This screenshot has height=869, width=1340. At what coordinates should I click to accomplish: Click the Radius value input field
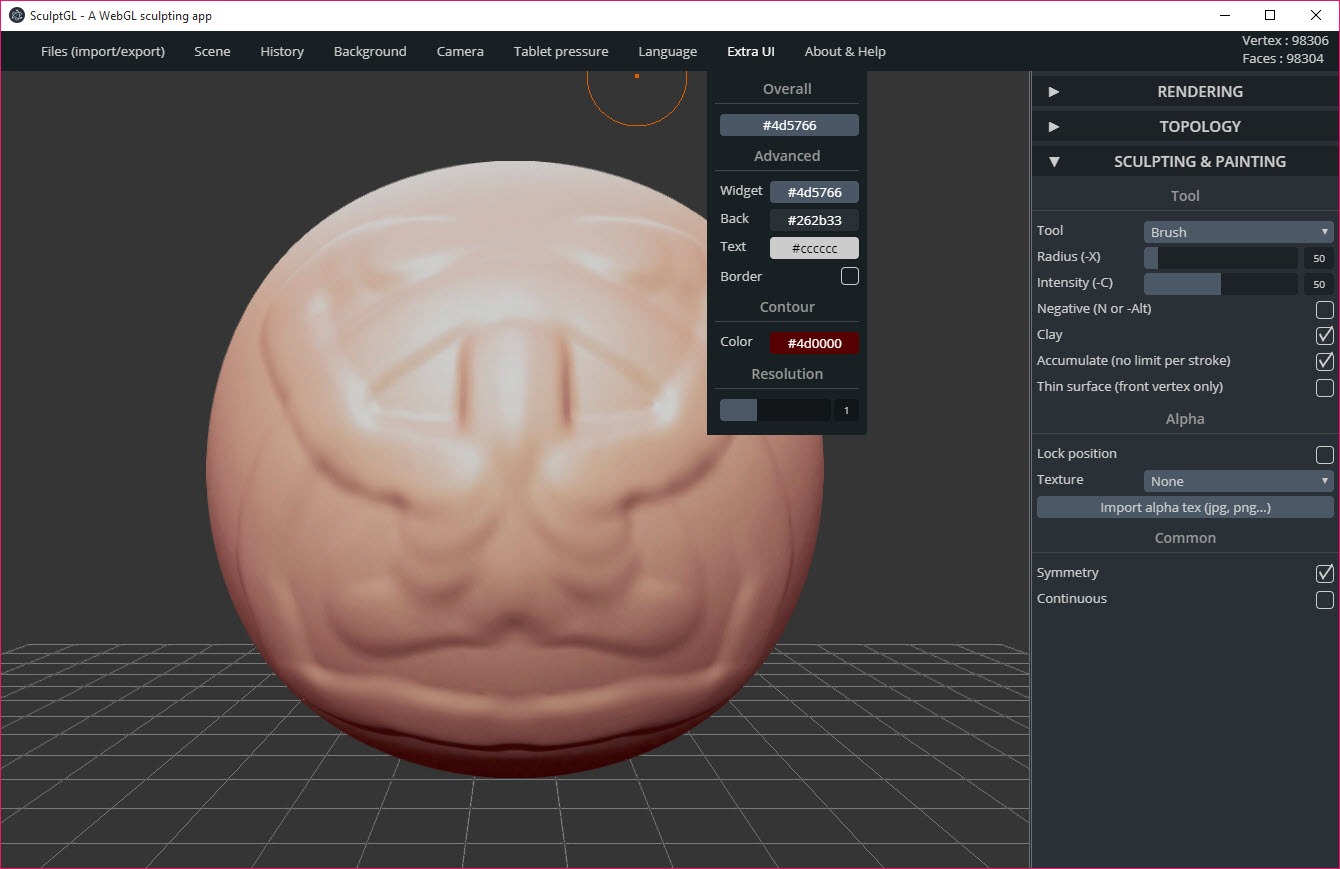[1318, 258]
